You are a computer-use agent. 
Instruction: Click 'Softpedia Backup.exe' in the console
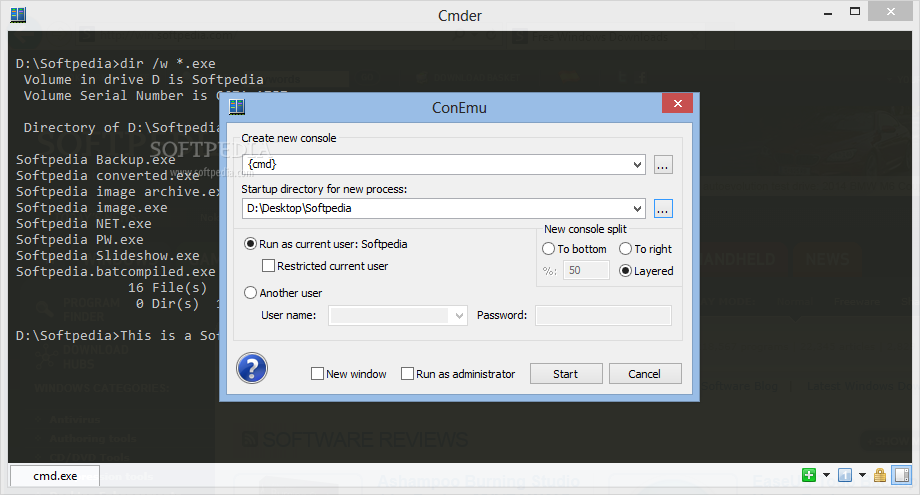click(96, 160)
